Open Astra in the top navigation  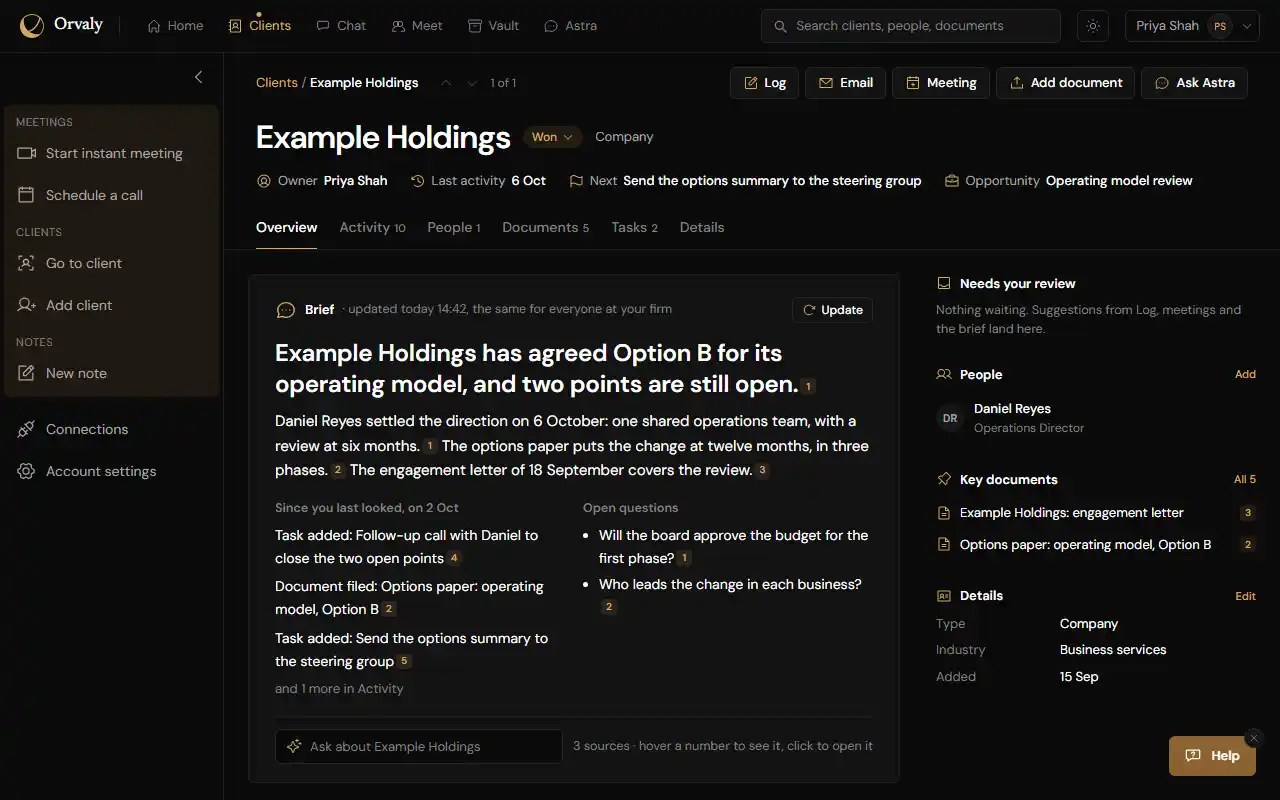pos(570,26)
